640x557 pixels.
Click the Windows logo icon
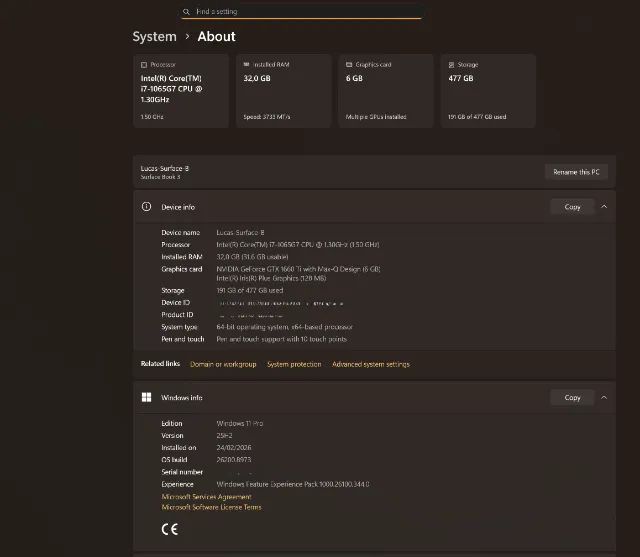pyautogui.click(x=146, y=397)
